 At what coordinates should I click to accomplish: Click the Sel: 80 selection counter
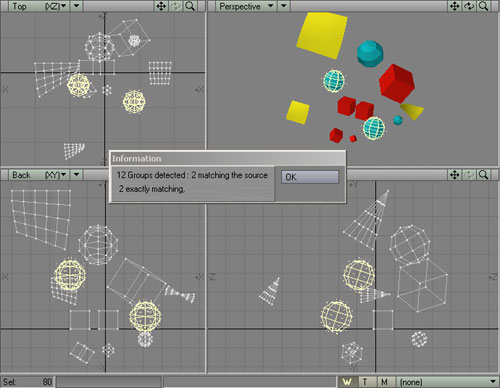(x=28, y=382)
